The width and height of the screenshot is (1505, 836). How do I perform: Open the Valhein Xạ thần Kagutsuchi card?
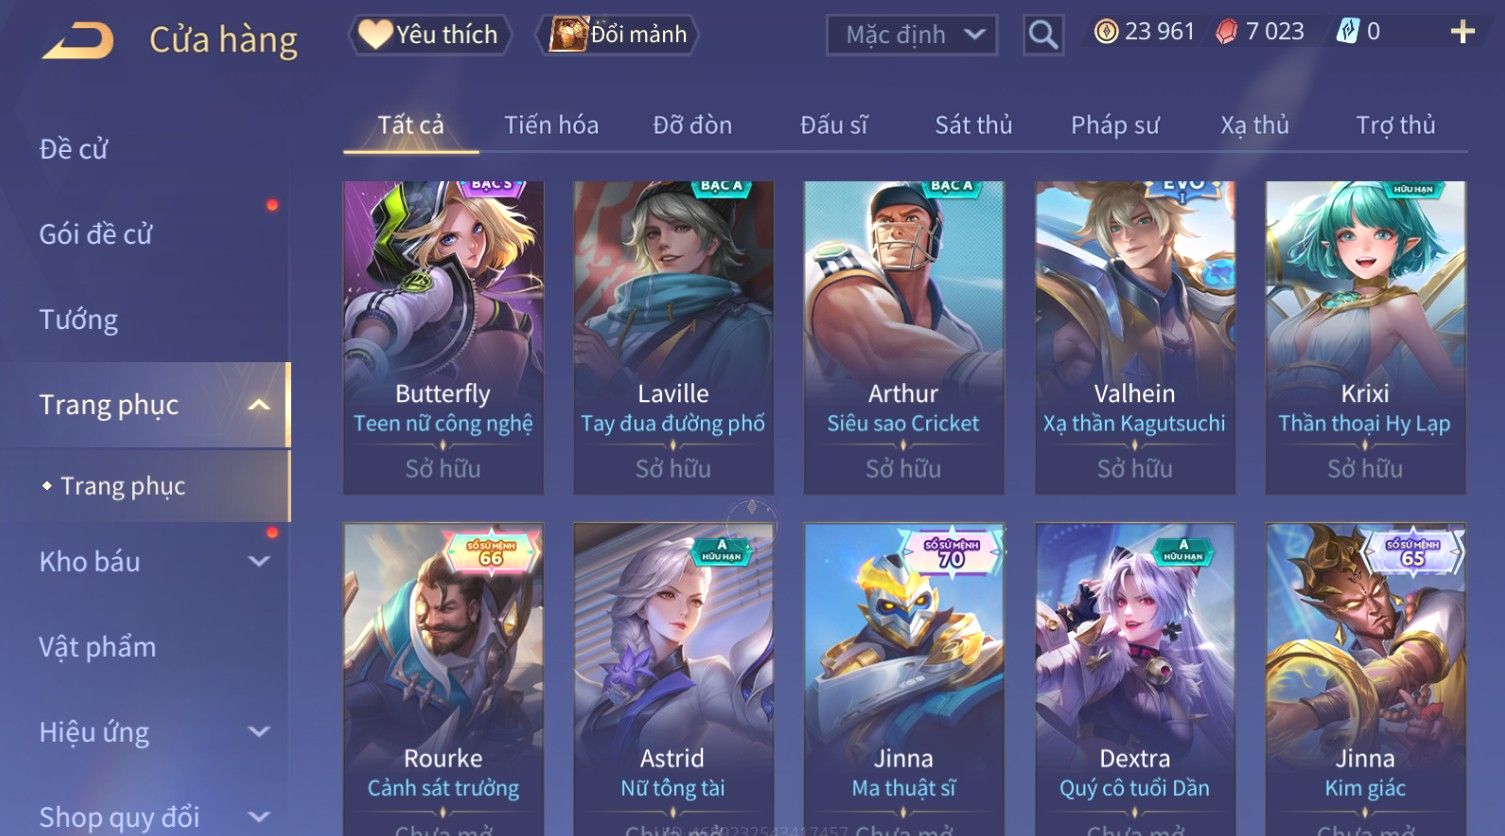1134,338
